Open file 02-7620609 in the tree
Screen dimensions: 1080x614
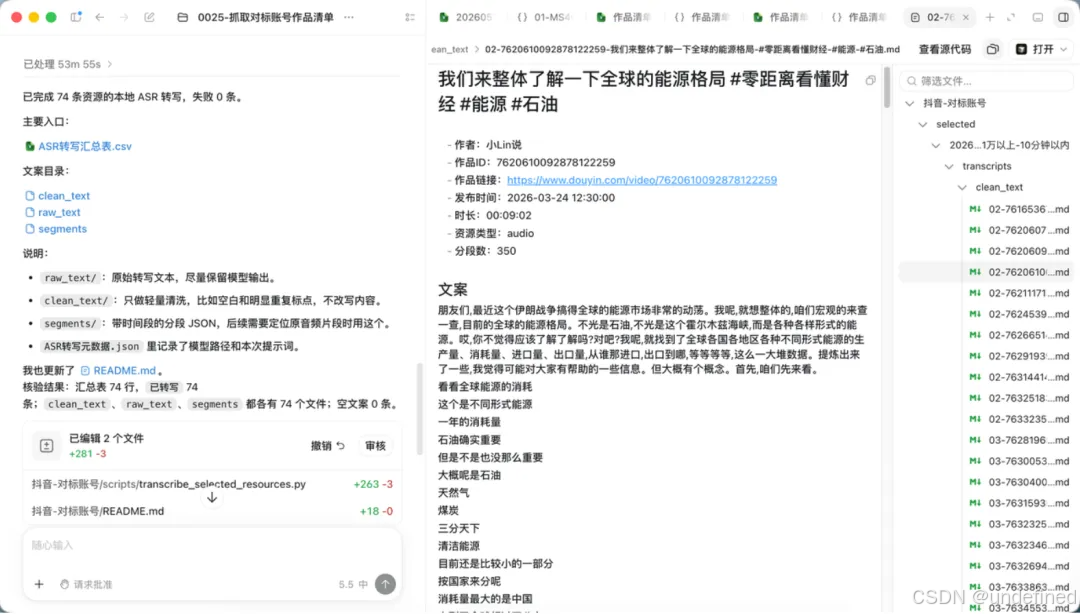[x=1019, y=251]
